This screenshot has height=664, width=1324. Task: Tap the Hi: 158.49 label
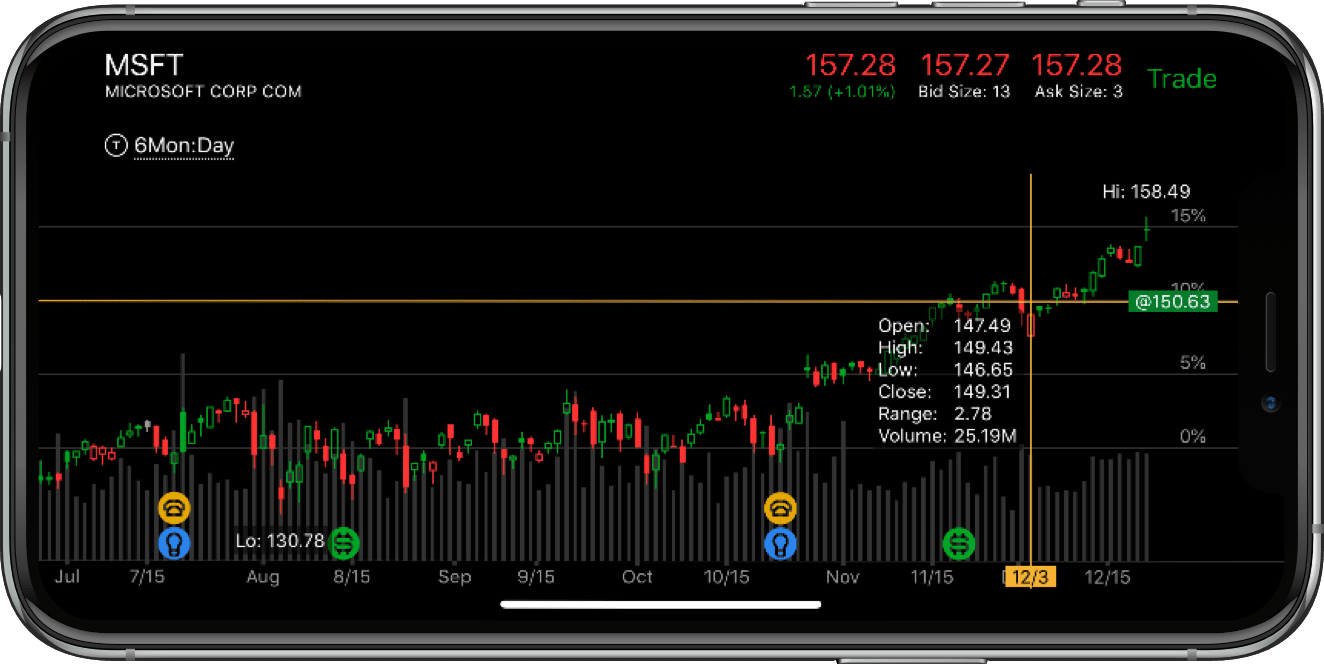click(x=1146, y=191)
